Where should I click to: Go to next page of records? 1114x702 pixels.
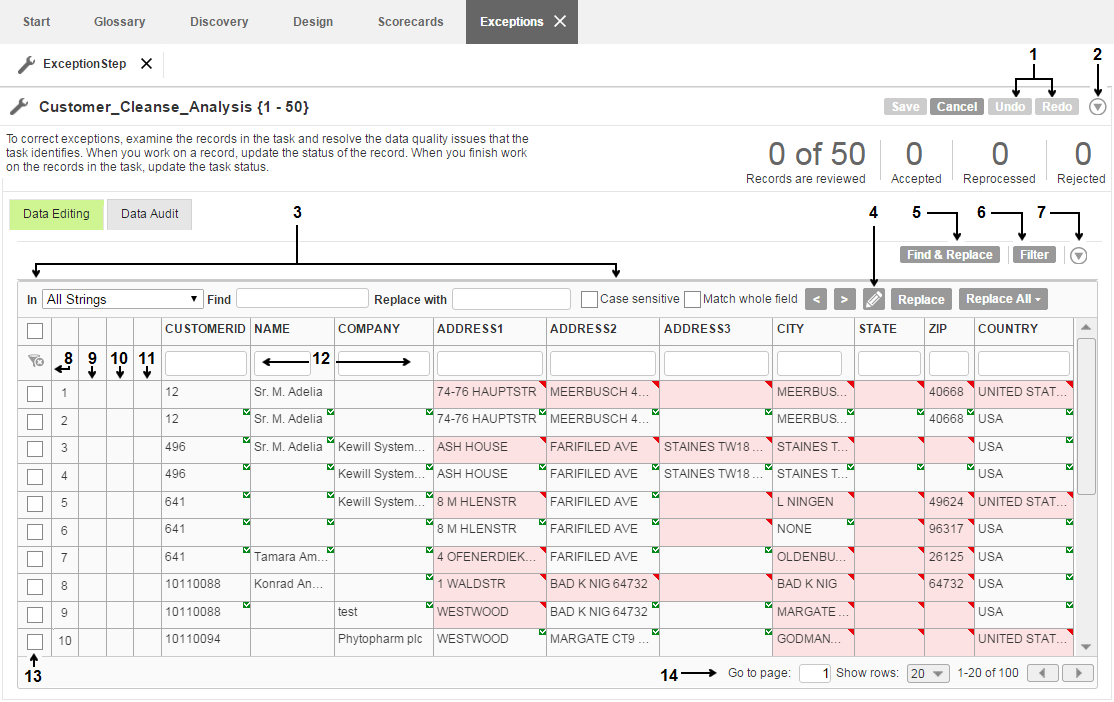pyautogui.click(x=1077, y=673)
